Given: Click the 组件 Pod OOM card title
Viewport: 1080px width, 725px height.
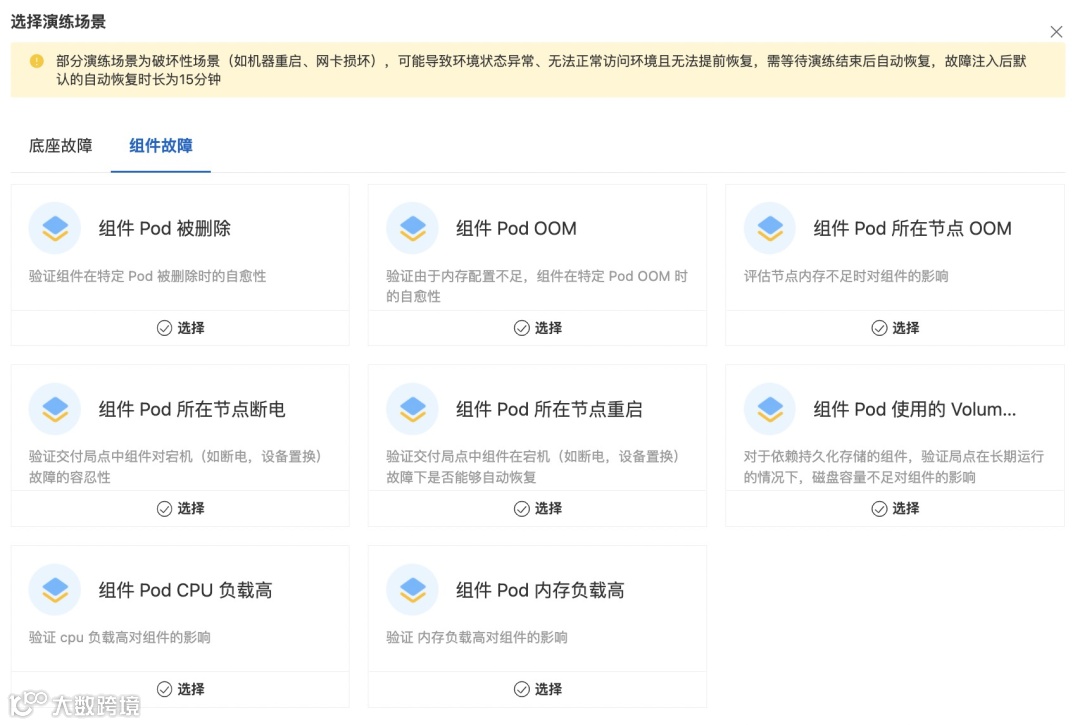Looking at the screenshot, I should coord(517,229).
